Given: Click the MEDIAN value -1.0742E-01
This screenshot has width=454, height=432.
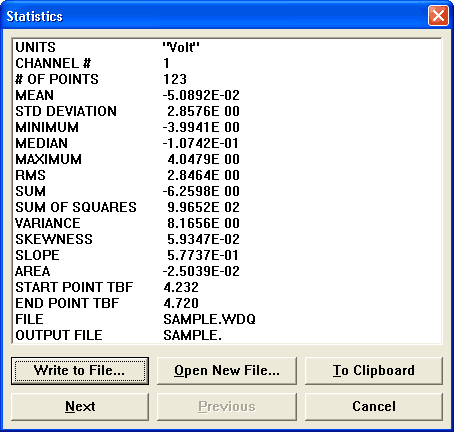Looking at the screenshot, I should (201, 143).
